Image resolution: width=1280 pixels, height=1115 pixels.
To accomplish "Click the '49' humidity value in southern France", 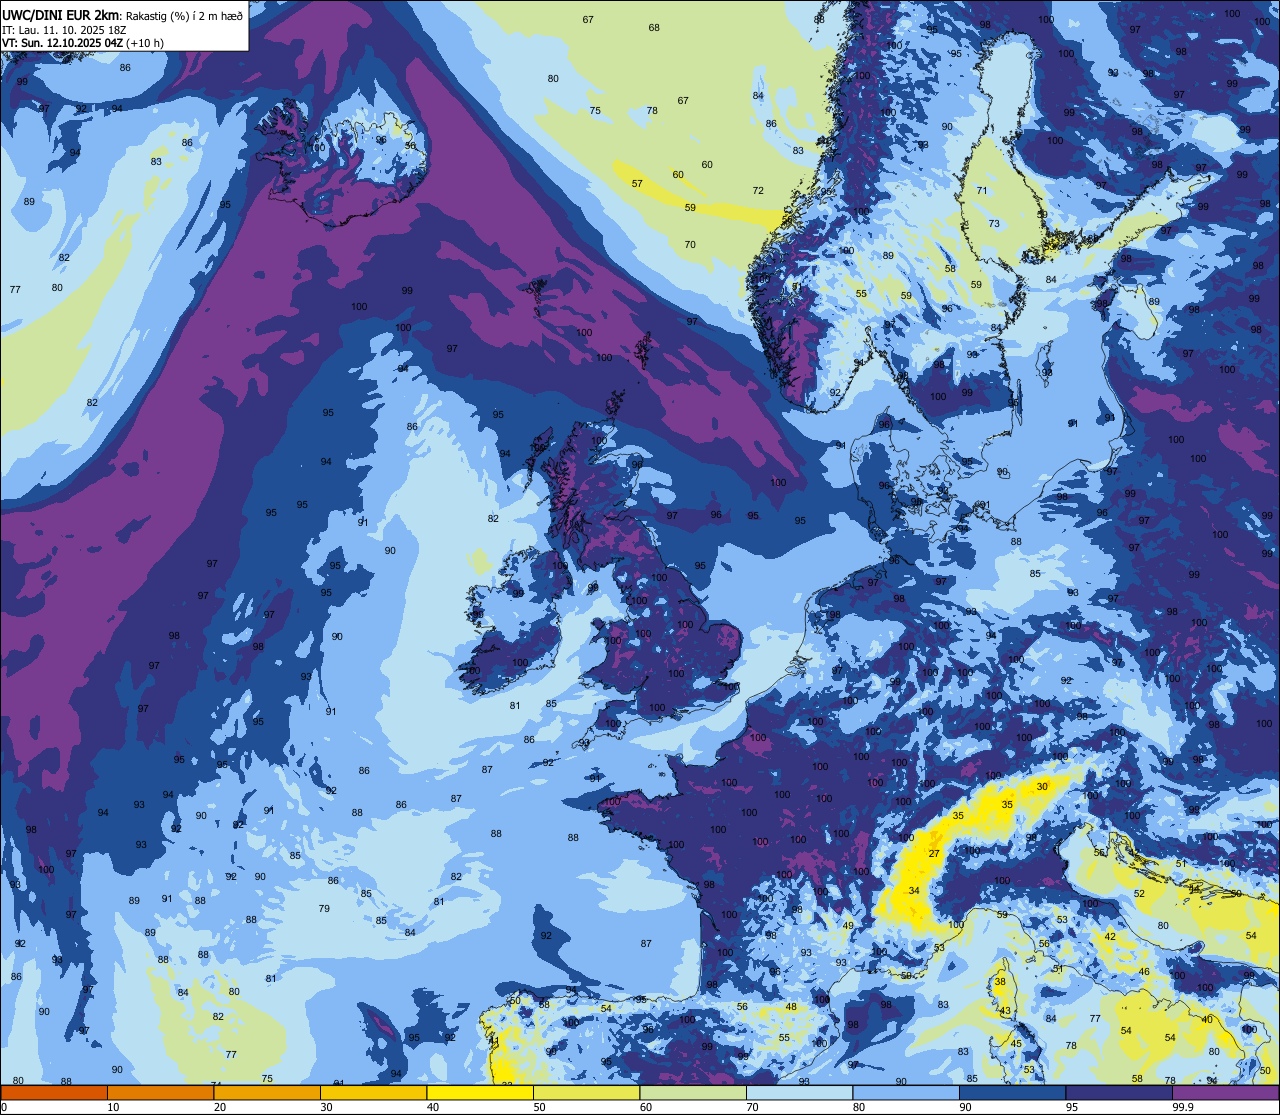I will (x=848, y=925).
